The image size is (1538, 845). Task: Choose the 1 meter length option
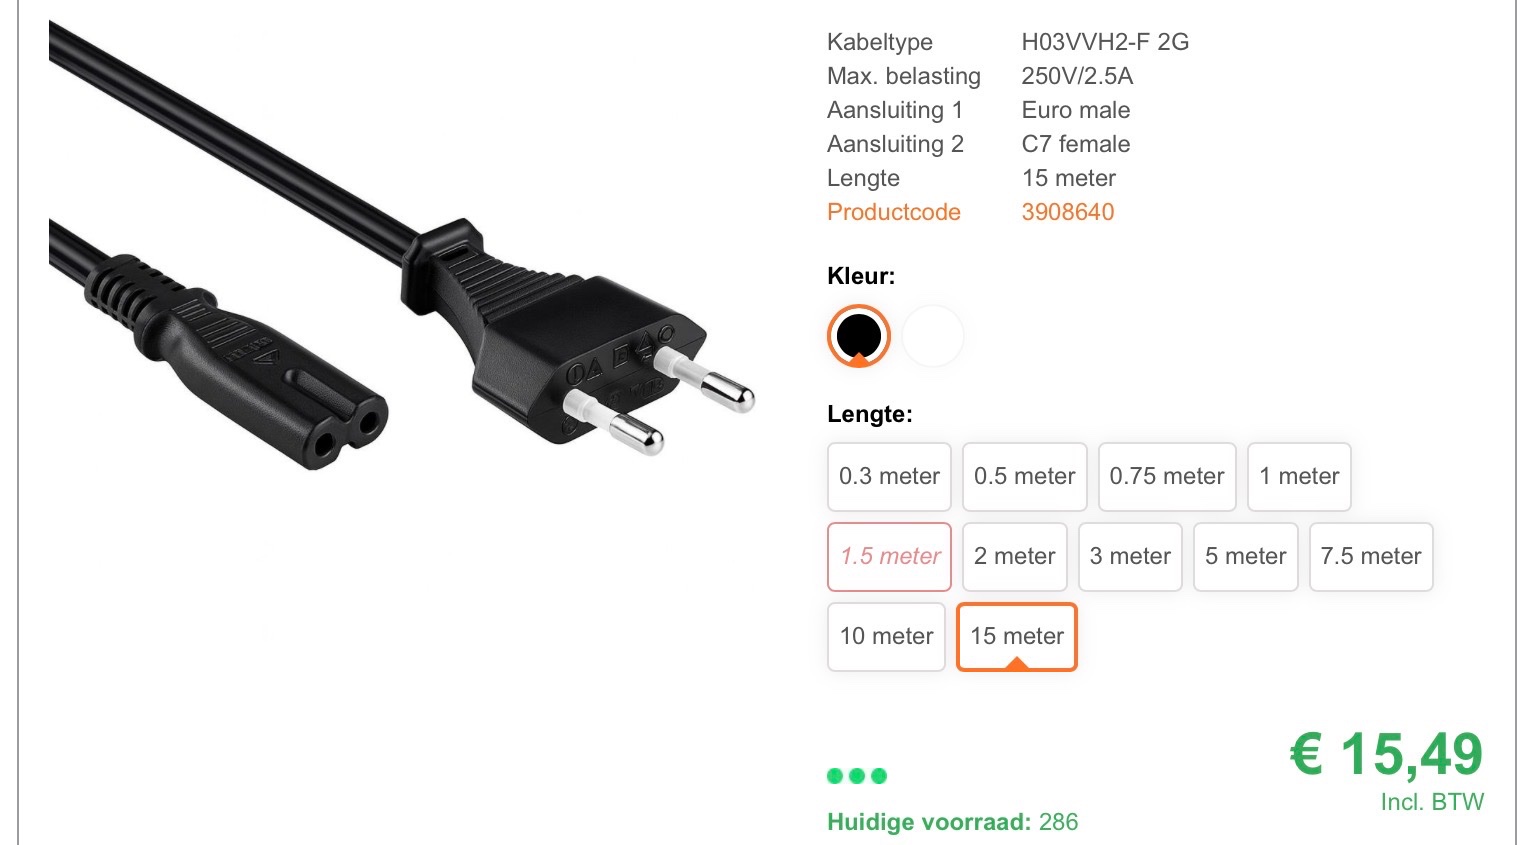pyautogui.click(x=1299, y=477)
